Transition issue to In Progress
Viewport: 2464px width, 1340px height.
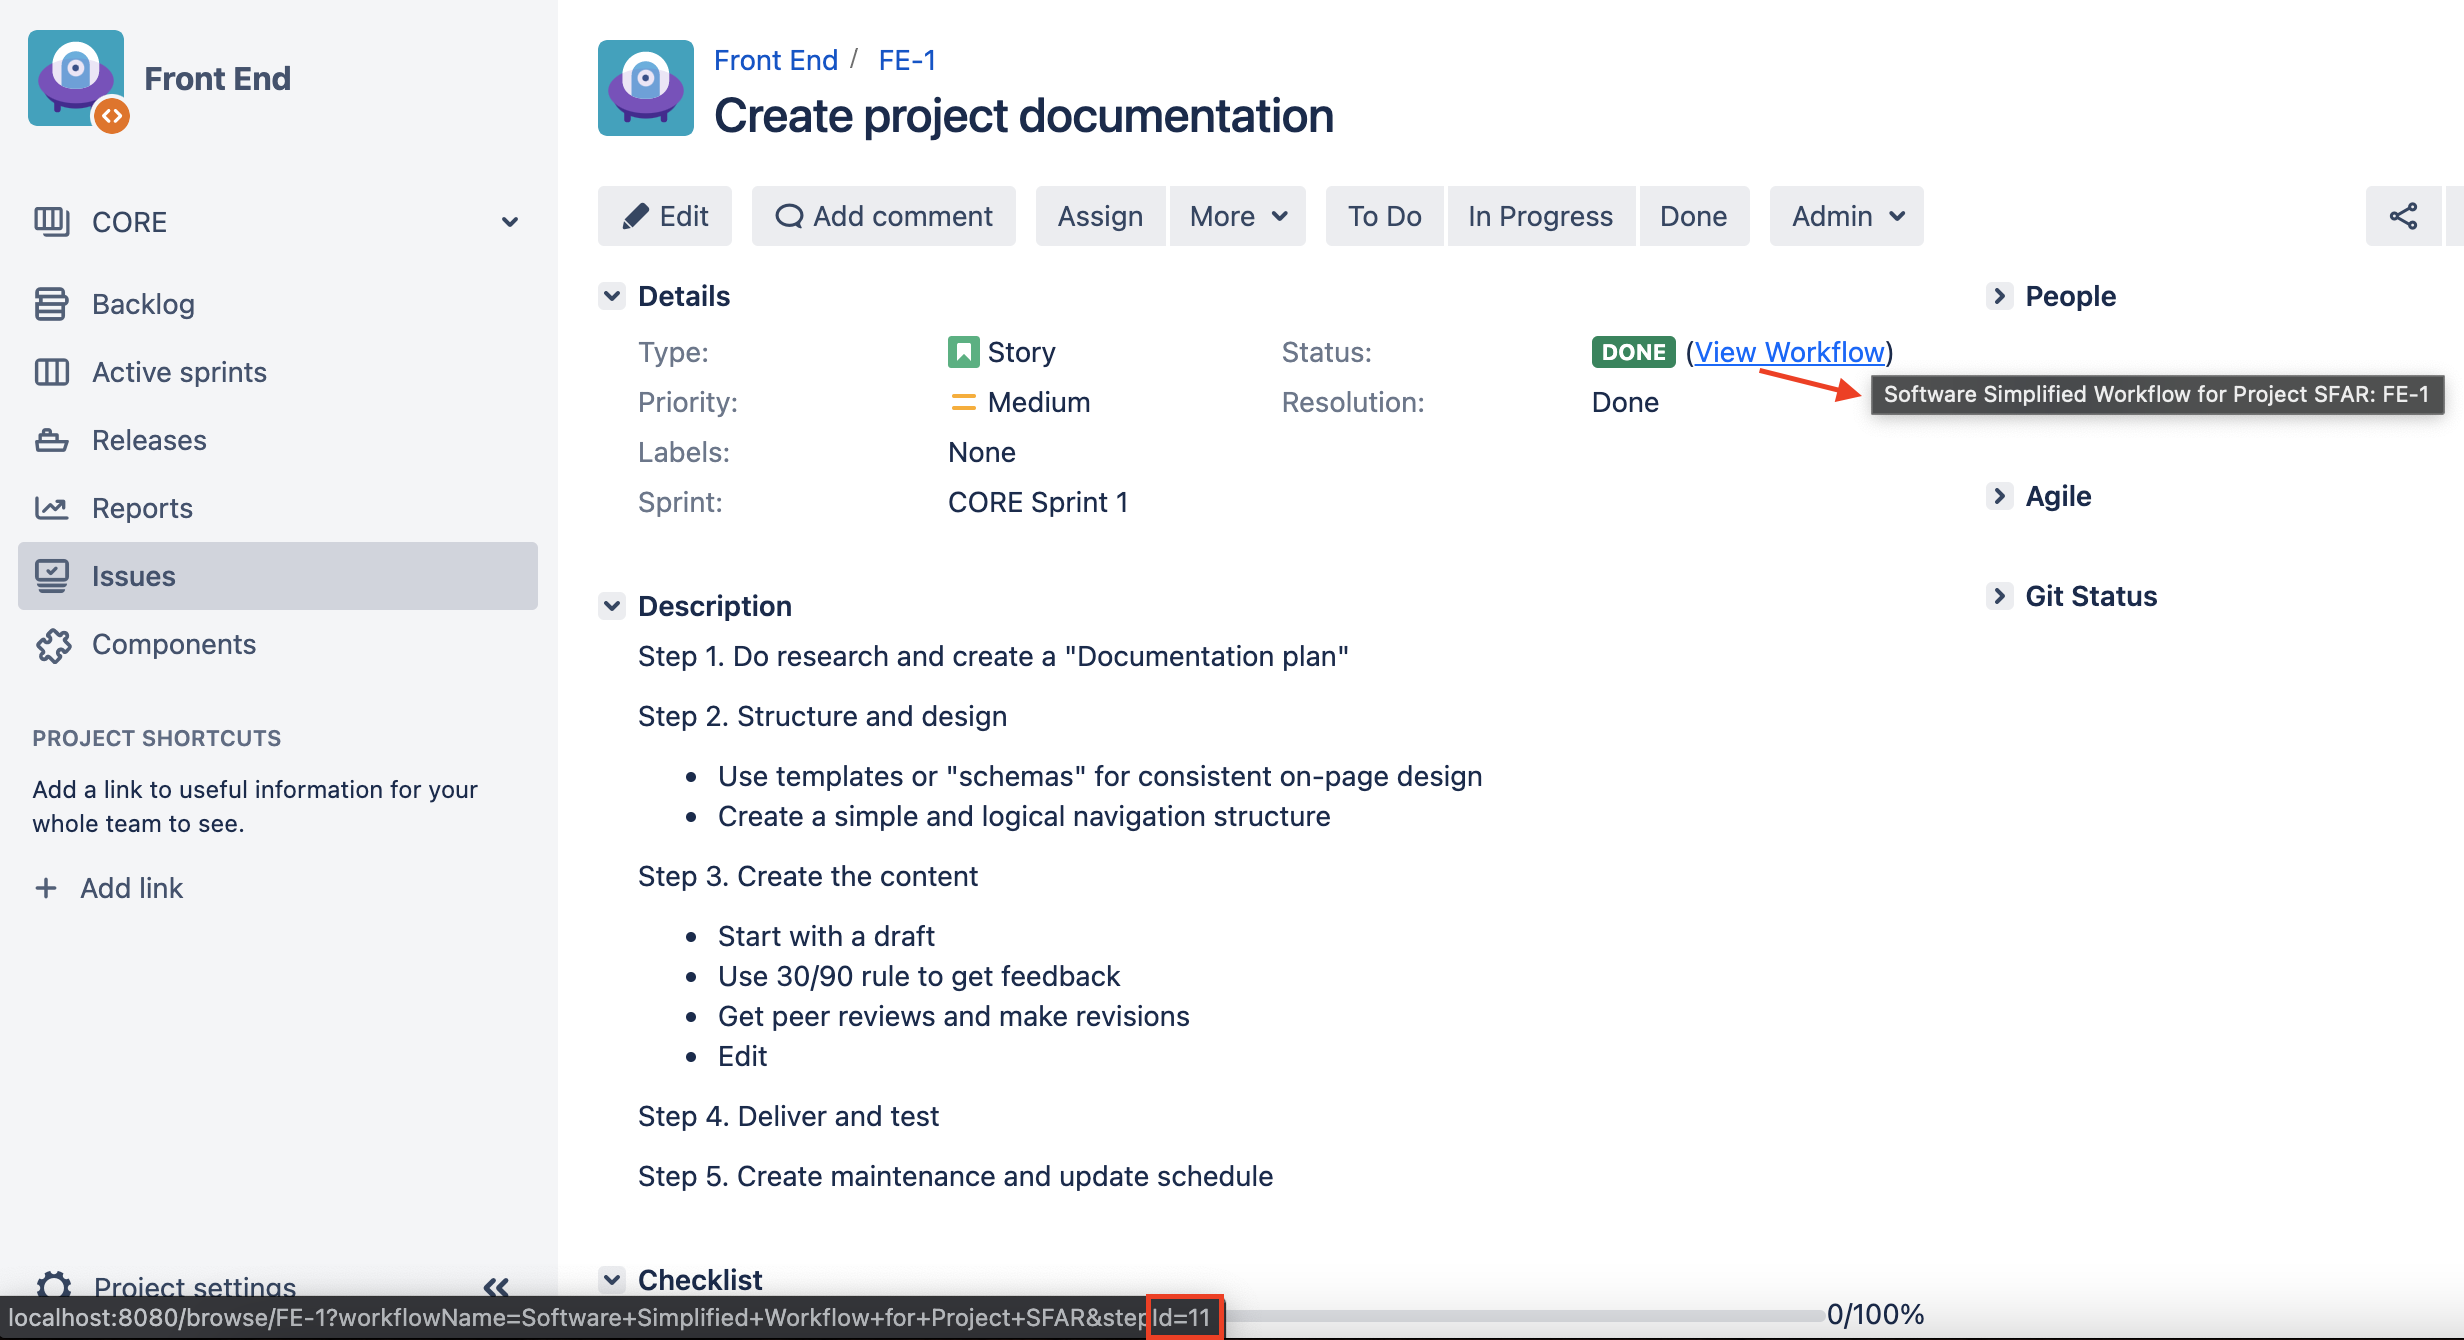[x=1540, y=216]
